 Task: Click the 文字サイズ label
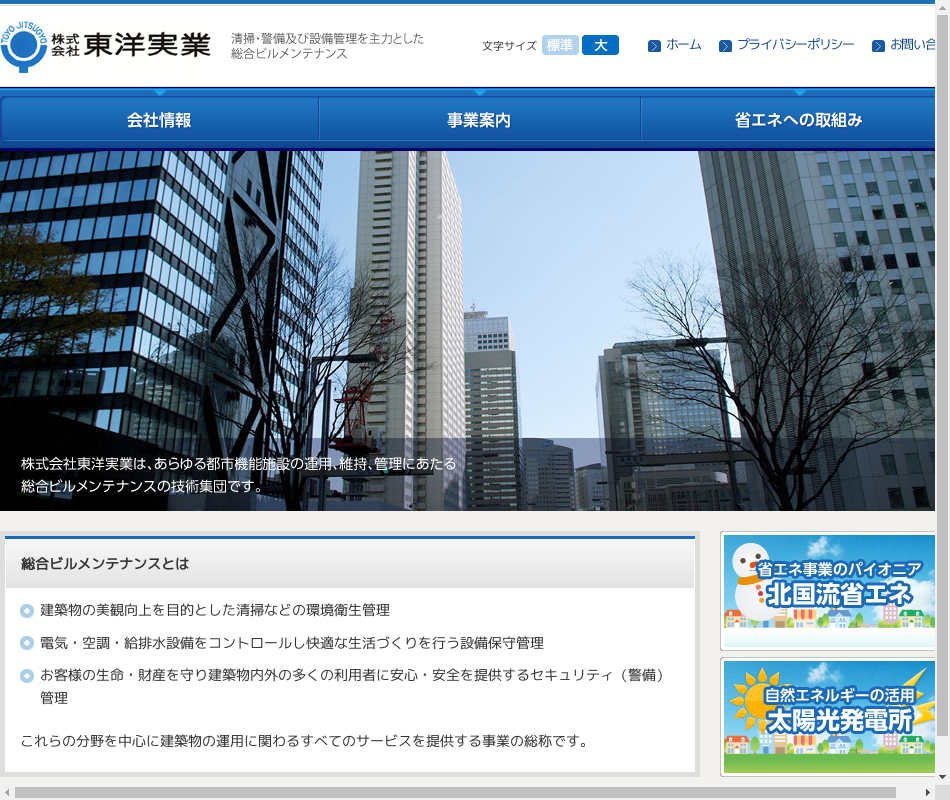(x=510, y=46)
